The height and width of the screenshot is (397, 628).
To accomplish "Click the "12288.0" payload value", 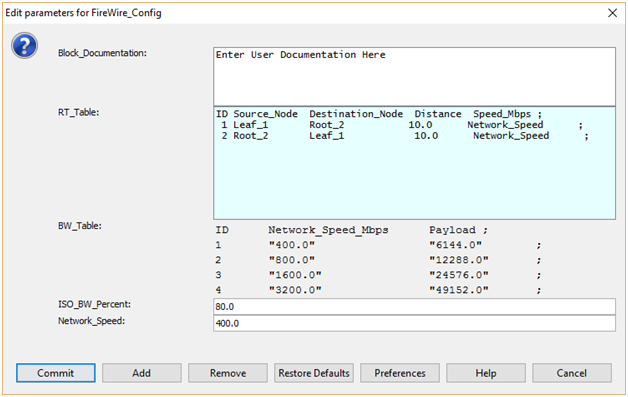I will 459,260.
